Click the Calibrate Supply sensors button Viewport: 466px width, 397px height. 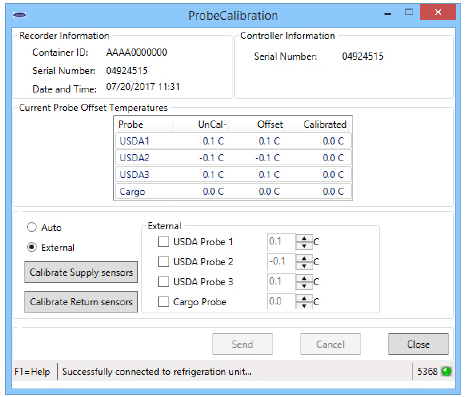coord(81,272)
